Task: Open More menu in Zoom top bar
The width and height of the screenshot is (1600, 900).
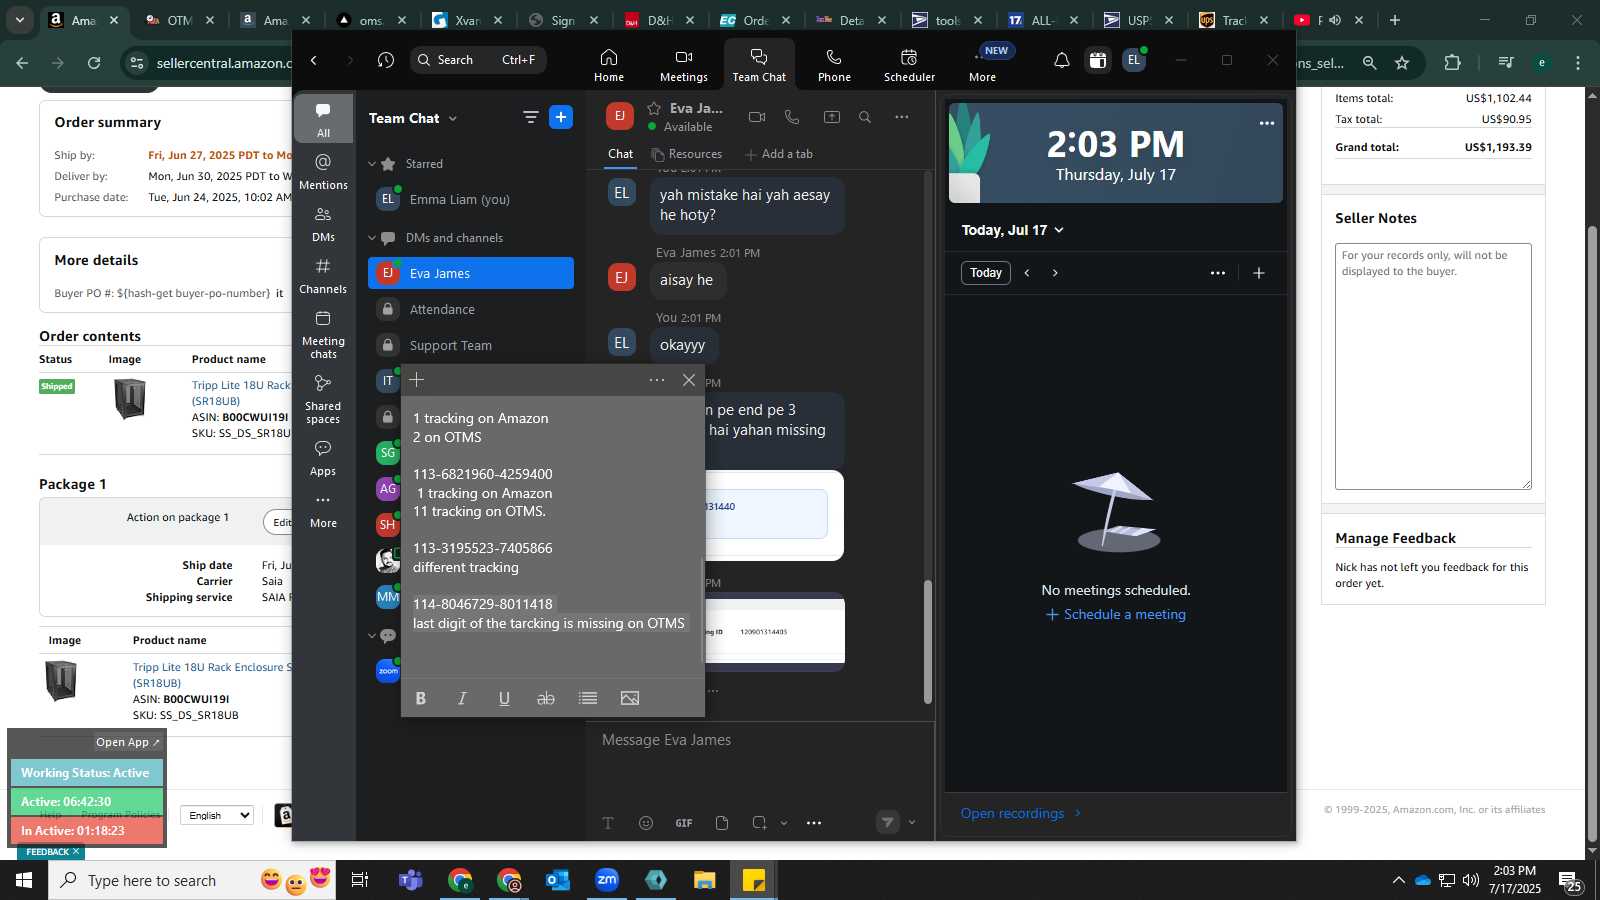Action: [x=982, y=65]
